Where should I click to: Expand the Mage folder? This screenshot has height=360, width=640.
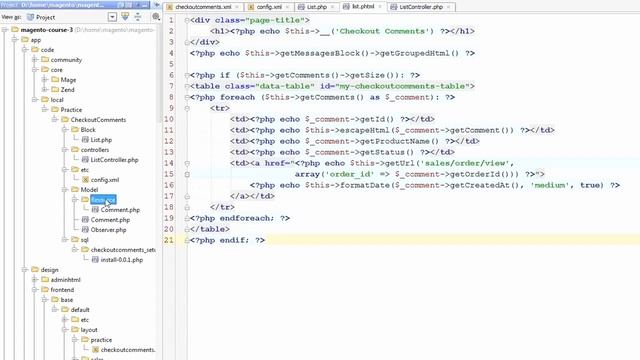pos(45,80)
